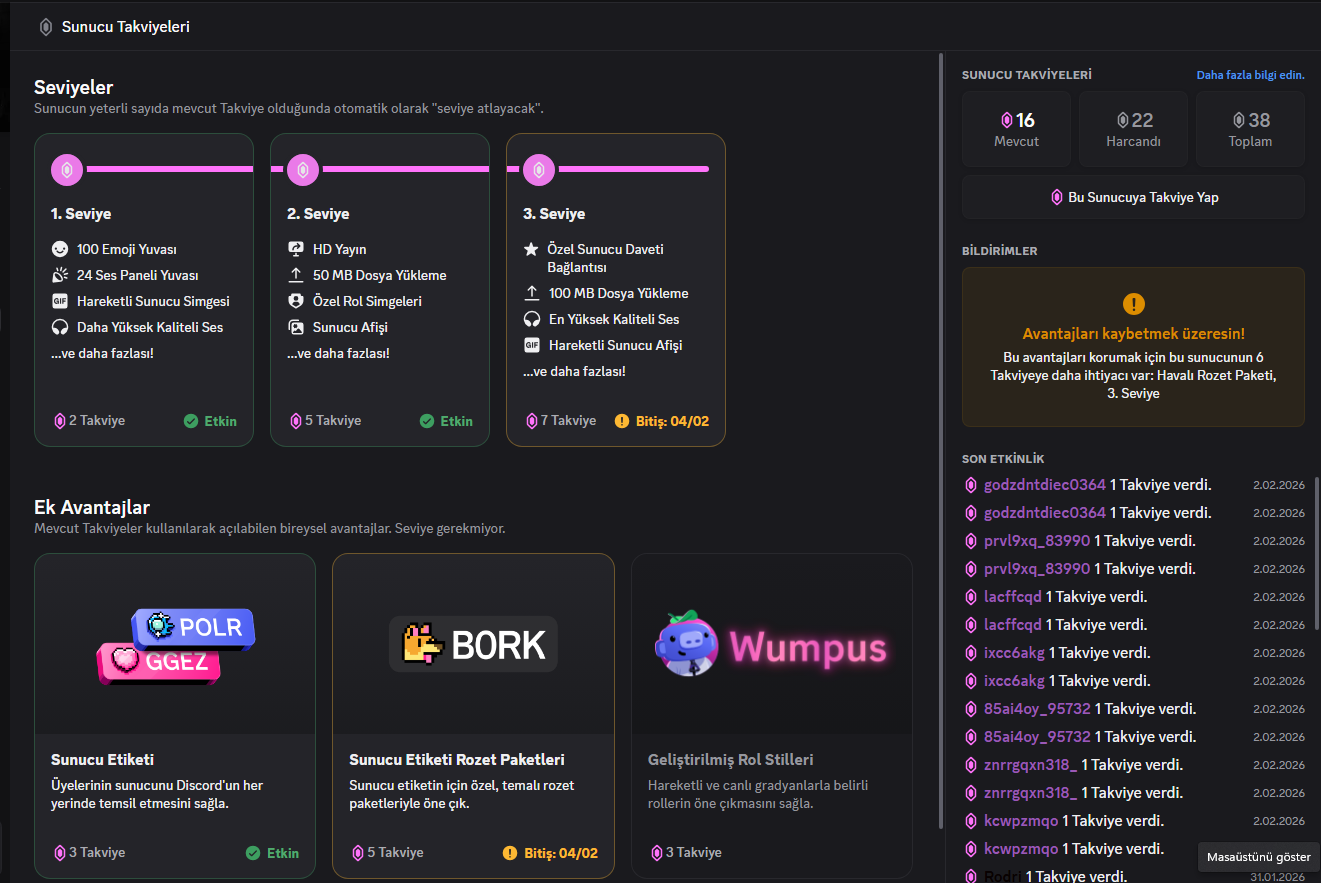The height and width of the screenshot is (883, 1321).
Task: Click the headphones icon beside En Yüksek Kaliteli Ses
Action: pos(532,319)
